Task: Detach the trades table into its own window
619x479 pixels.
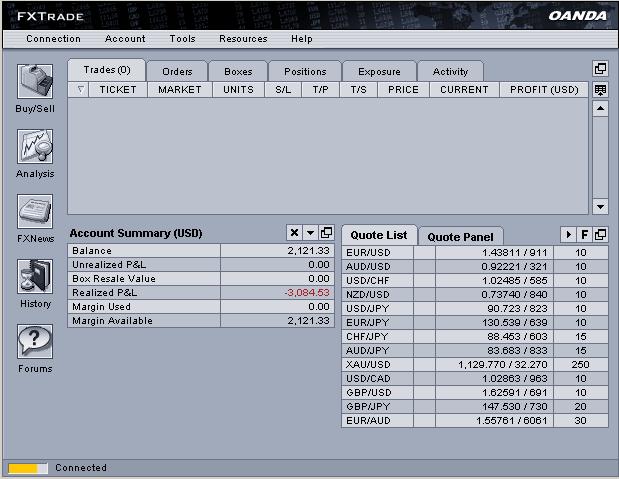Action: pyautogui.click(x=600, y=69)
